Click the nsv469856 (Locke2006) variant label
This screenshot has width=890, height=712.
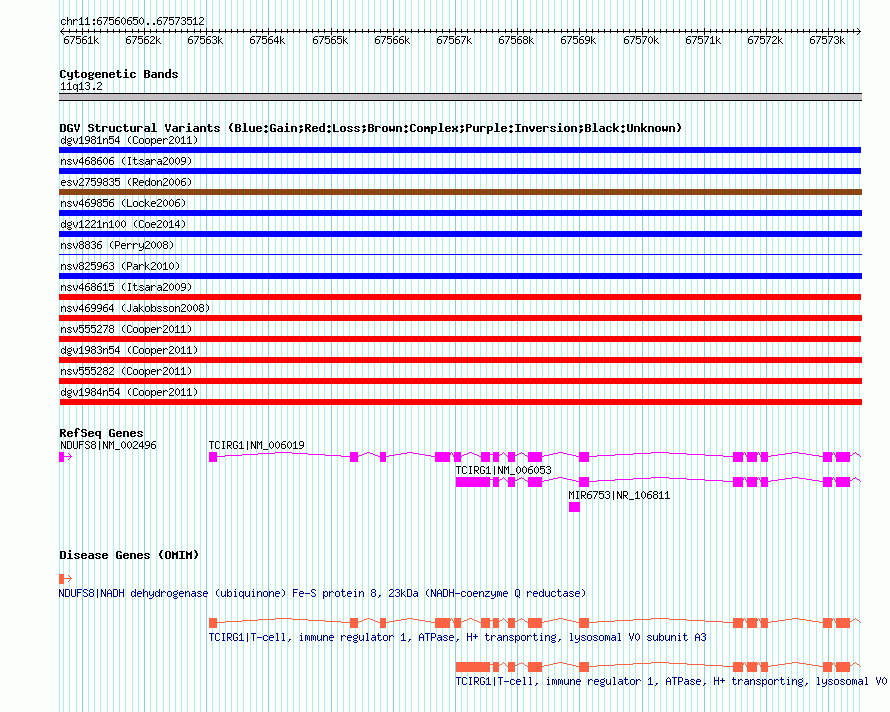pos(123,203)
